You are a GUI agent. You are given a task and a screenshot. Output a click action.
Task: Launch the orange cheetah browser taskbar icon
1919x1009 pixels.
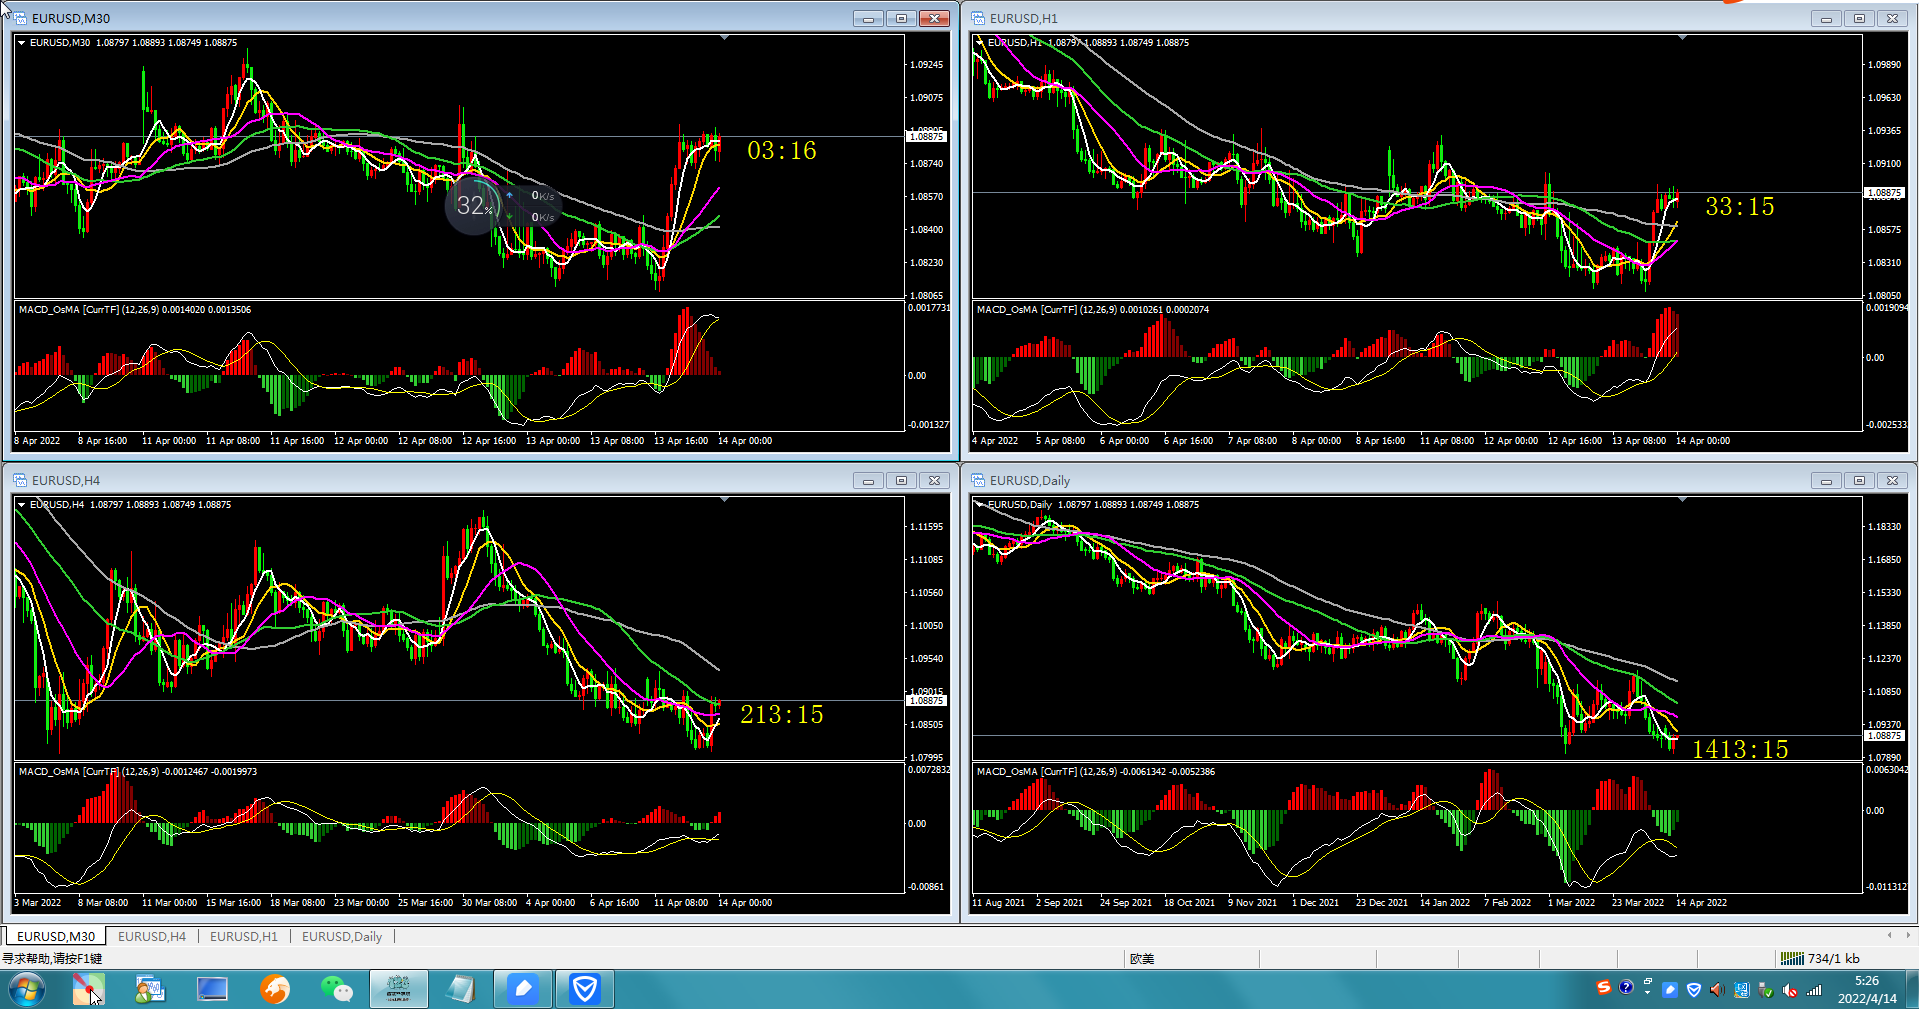[274, 989]
